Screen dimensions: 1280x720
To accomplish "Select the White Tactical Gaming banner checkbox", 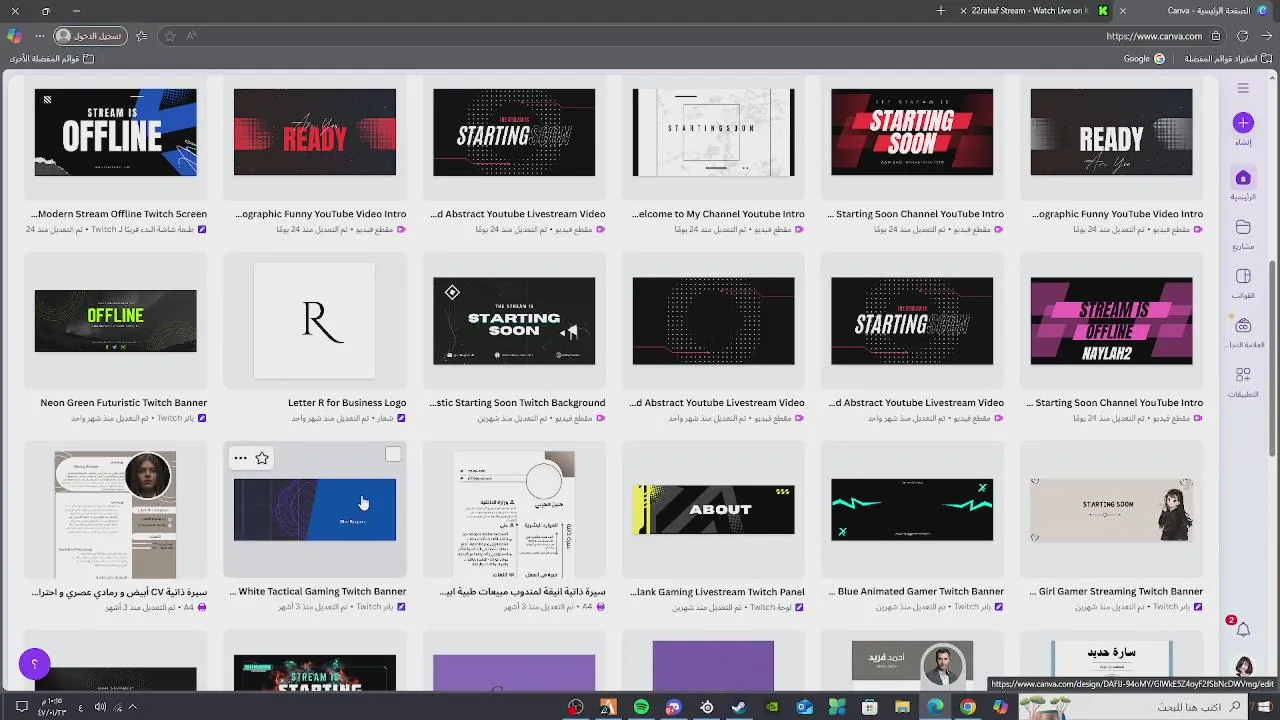I will point(393,455).
